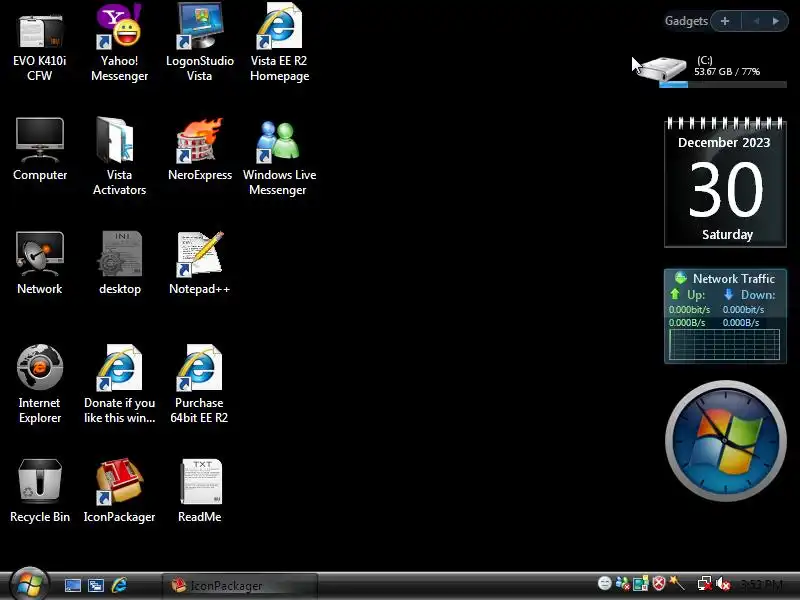This screenshot has height=600, width=800.
Task: Click the disconnected network tray icon
Action: (x=705, y=583)
